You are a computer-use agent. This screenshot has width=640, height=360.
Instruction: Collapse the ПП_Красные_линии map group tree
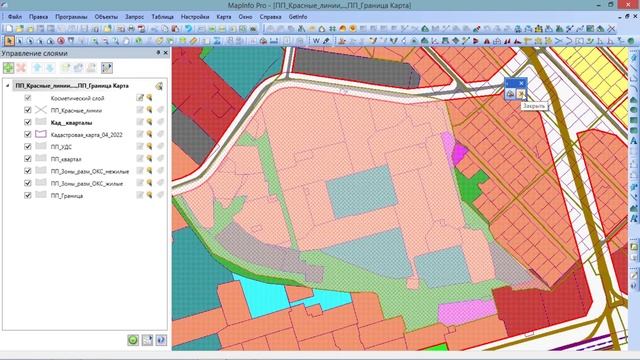pyautogui.click(x=7, y=86)
